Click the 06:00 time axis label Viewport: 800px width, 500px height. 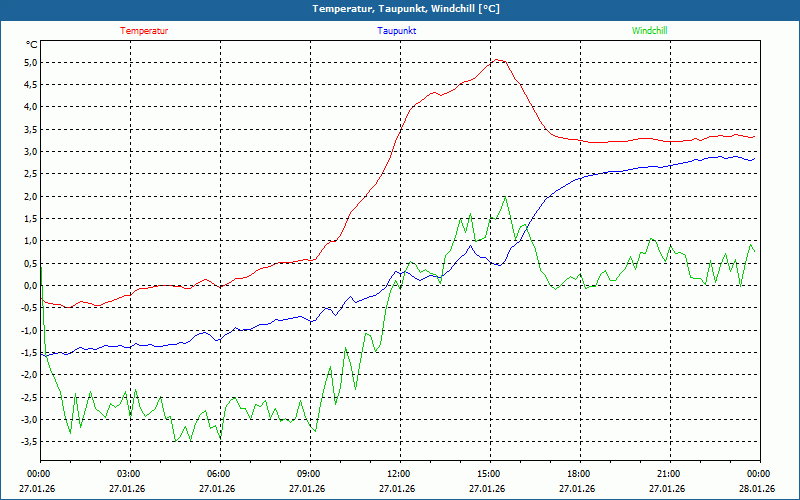(220, 474)
